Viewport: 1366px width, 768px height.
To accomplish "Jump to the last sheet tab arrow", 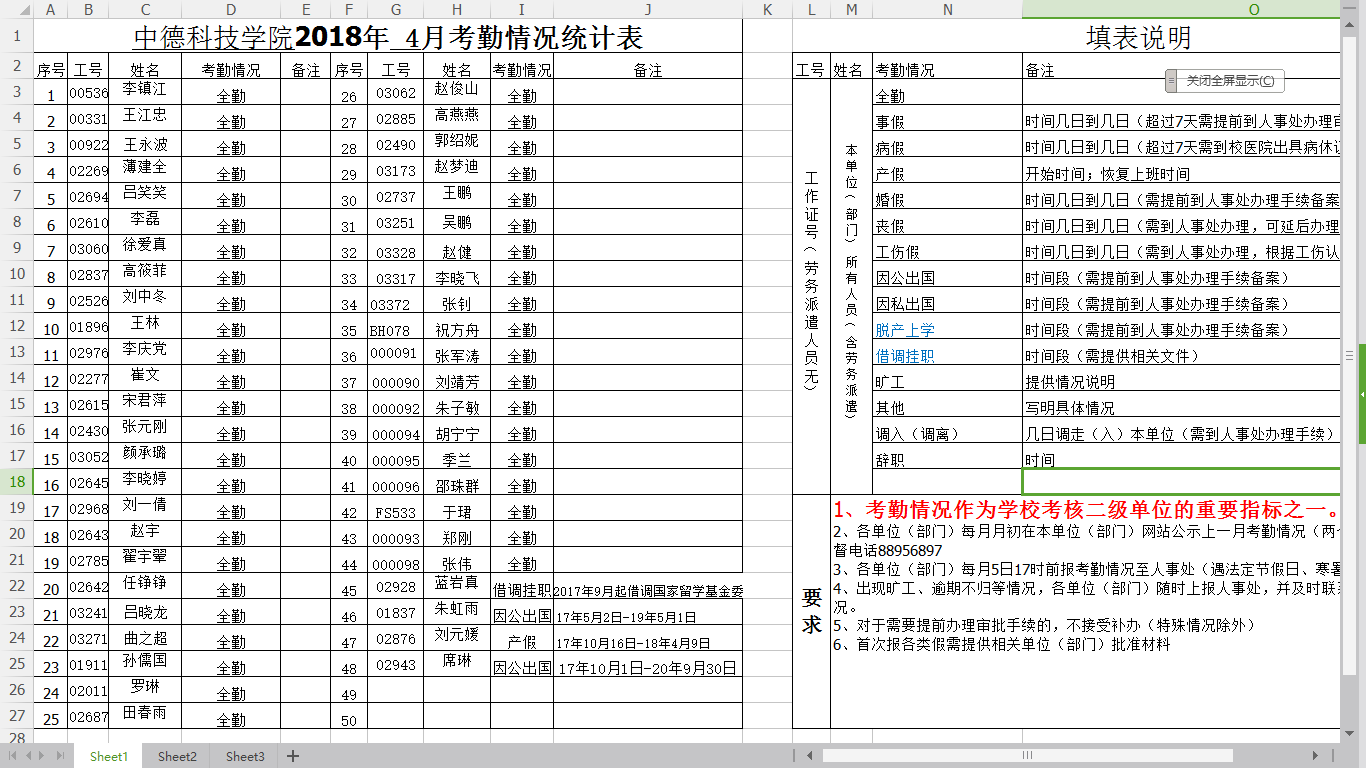I will pyautogui.click(x=59, y=756).
